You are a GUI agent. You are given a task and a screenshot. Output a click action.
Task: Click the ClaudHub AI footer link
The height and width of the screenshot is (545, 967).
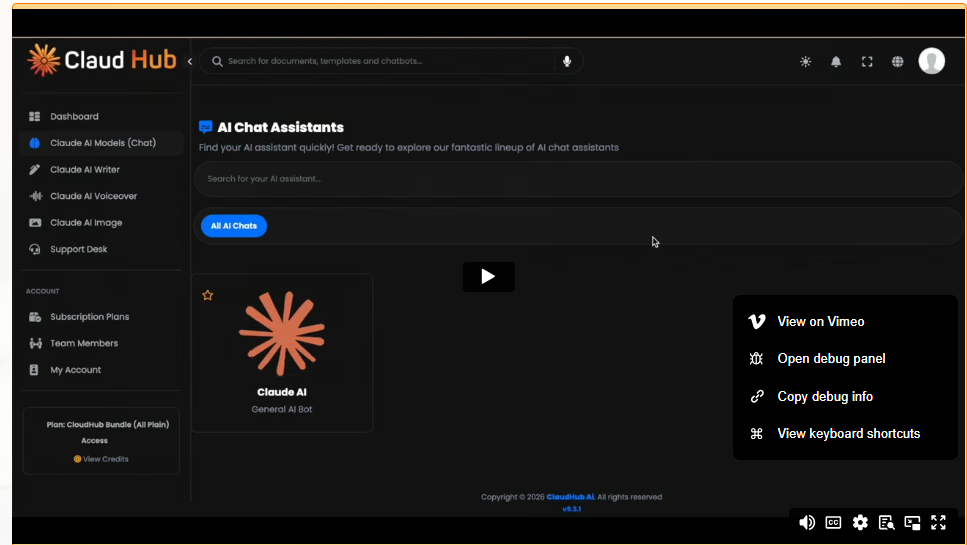click(570, 497)
